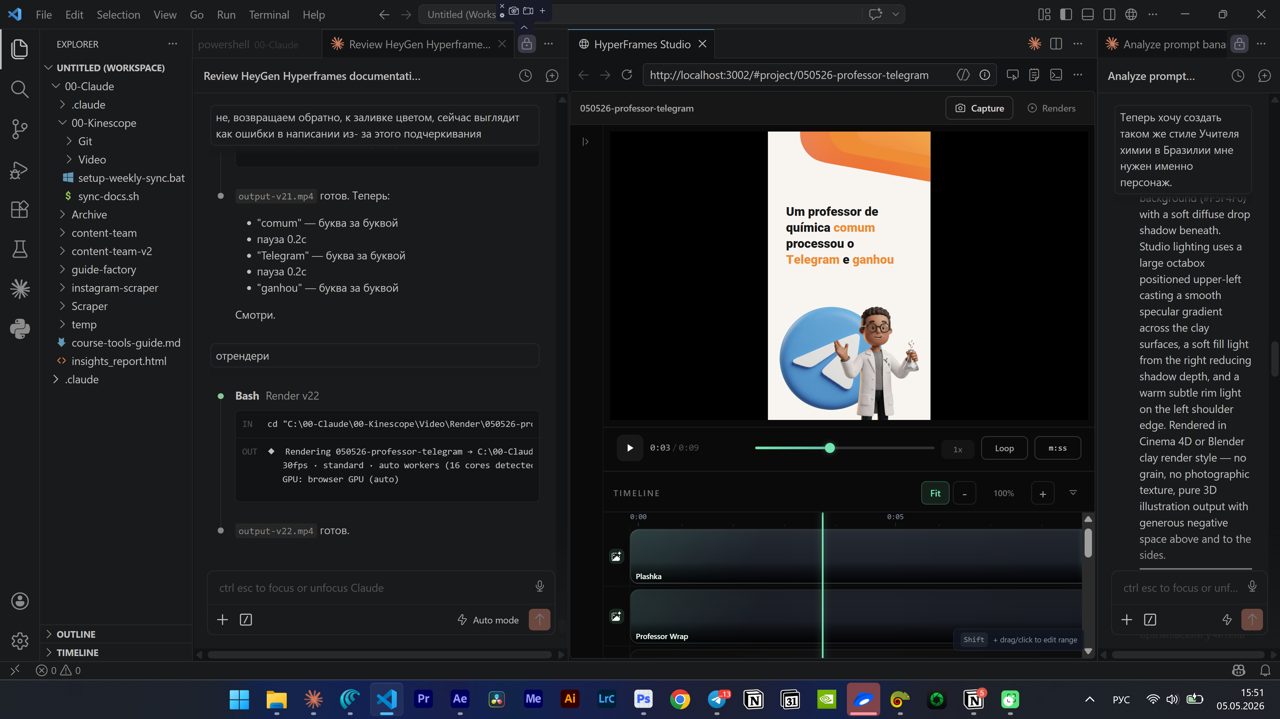Reload the HyperFrames Studio browser page
The height and width of the screenshot is (719, 1280).
pos(627,75)
